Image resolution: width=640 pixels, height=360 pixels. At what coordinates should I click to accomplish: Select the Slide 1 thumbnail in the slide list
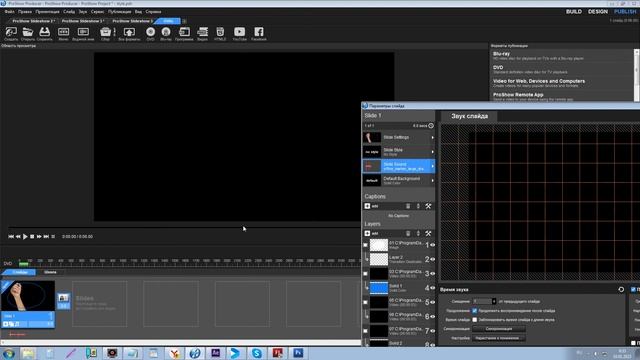click(x=28, y=296)
